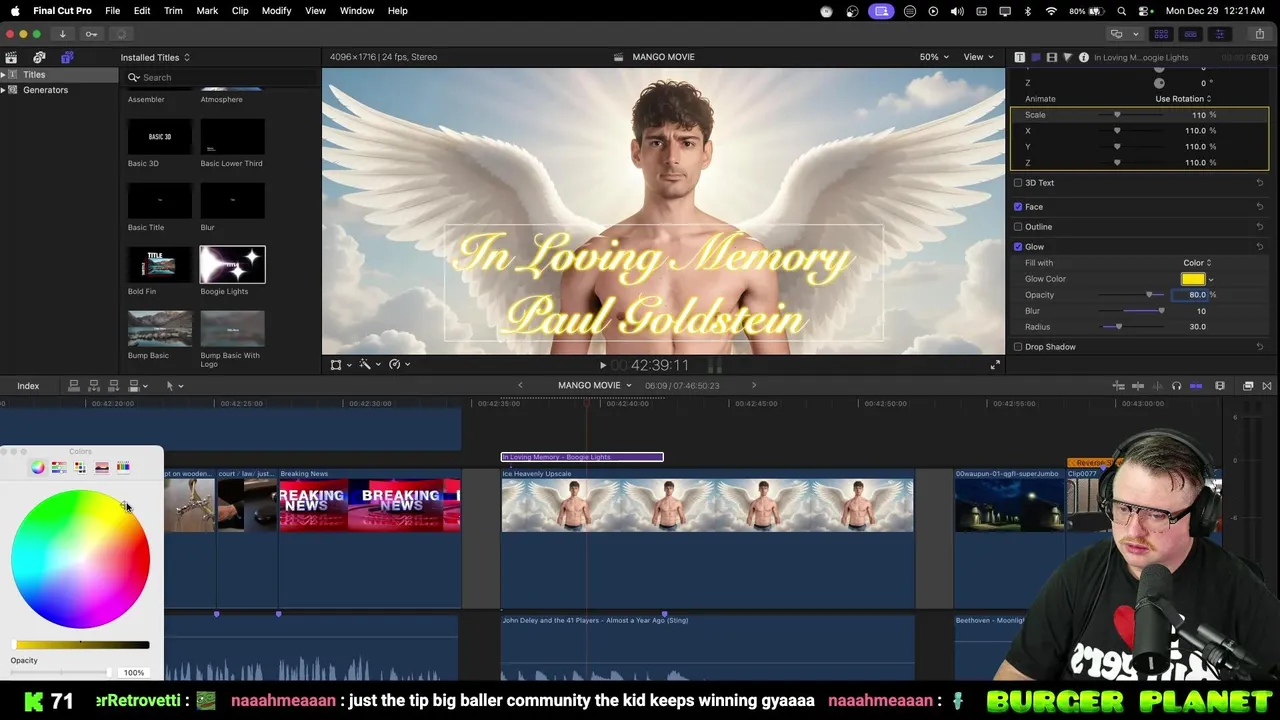Click viewer full-screen expand arrows icon

pos(994,365)
